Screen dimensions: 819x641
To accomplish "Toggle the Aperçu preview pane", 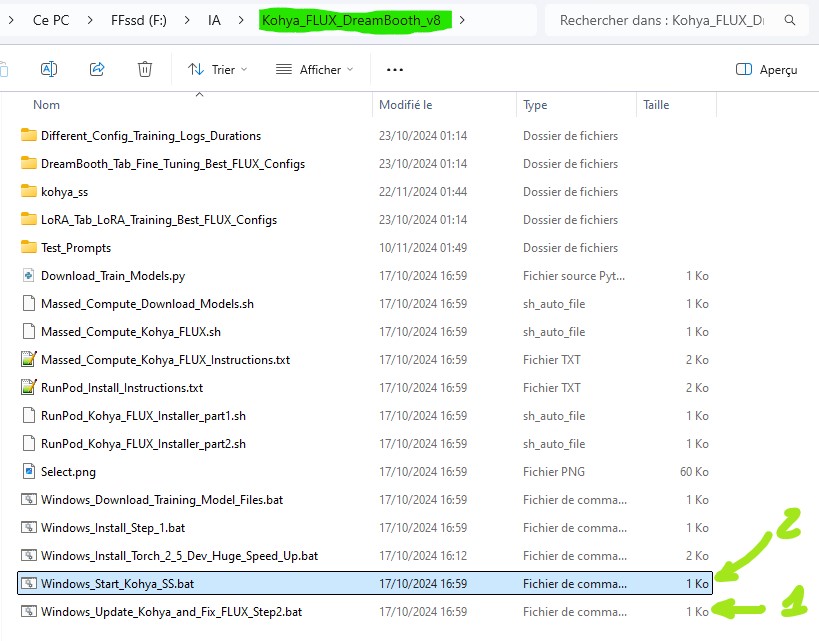I will (766, 69).
